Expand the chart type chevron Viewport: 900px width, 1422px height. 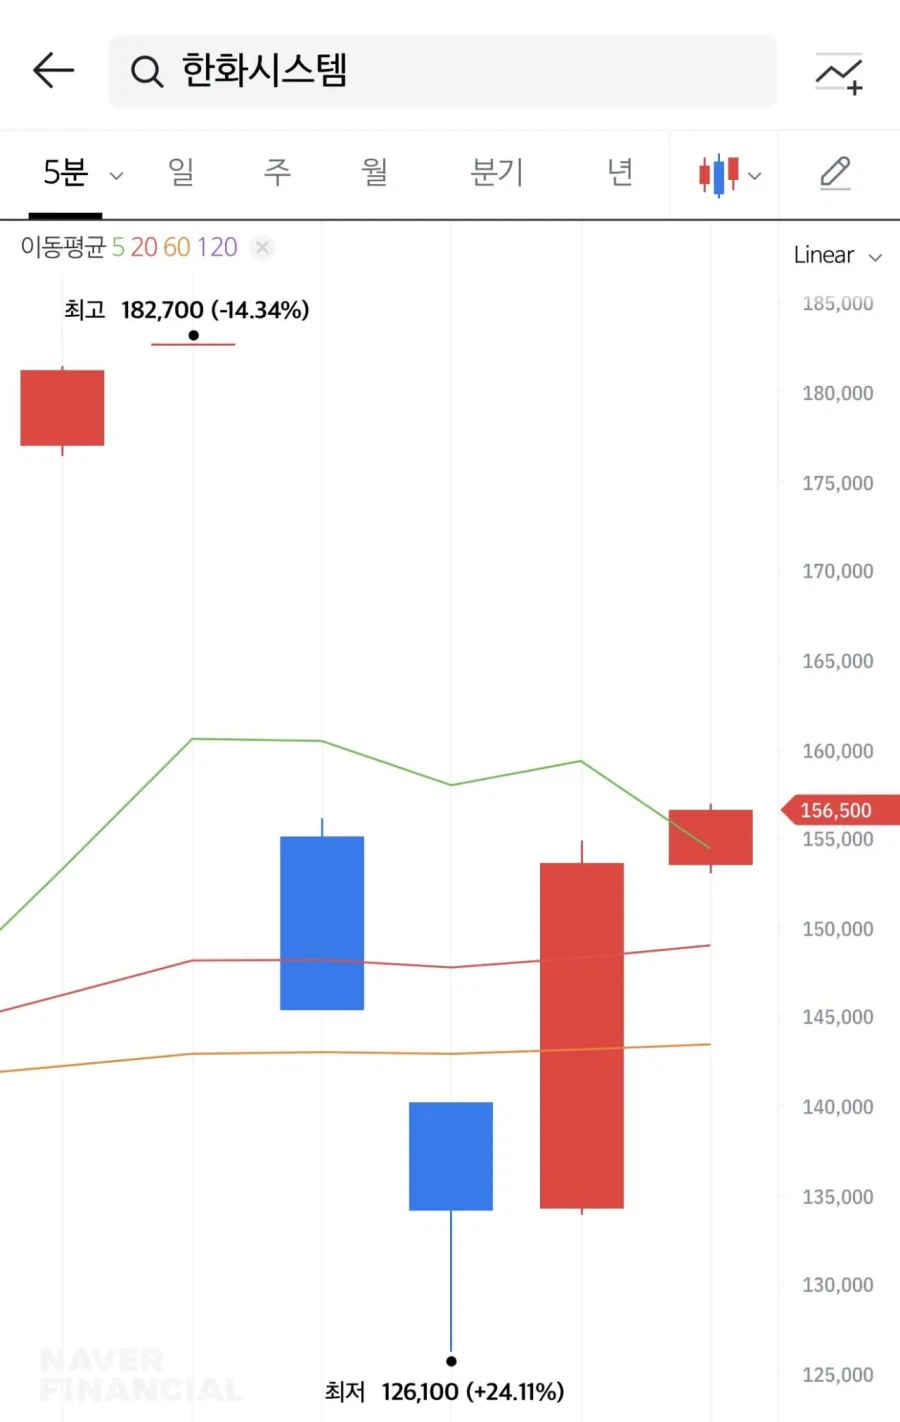coord(755,176)
